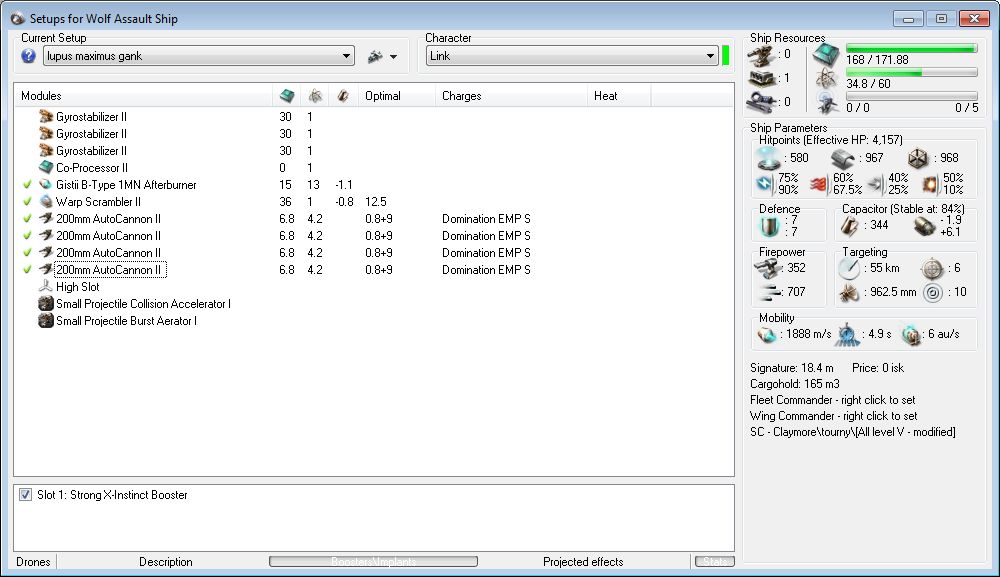The width and height of the screenshot is (1000, 577).
Task: Click the Collision Accelerator rig icon
Action: (x=45, y=303)
